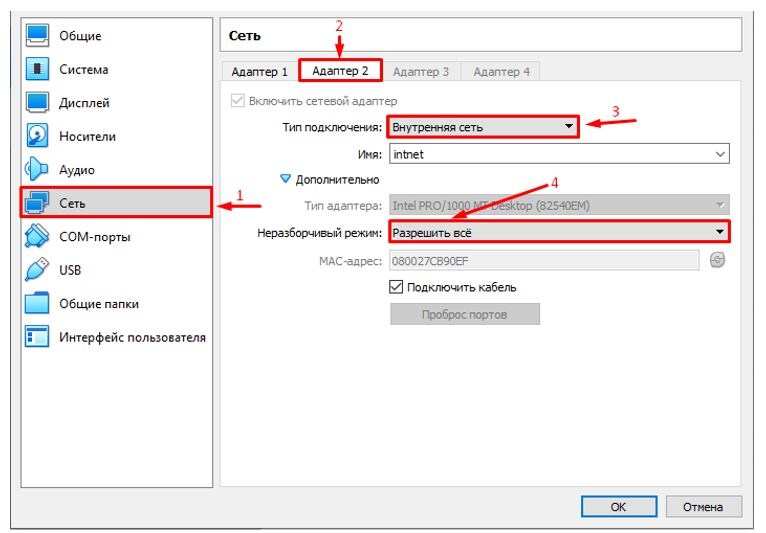Open the Тип адаптера dropdown
This screenshot has height=533, width=766.
559,205
